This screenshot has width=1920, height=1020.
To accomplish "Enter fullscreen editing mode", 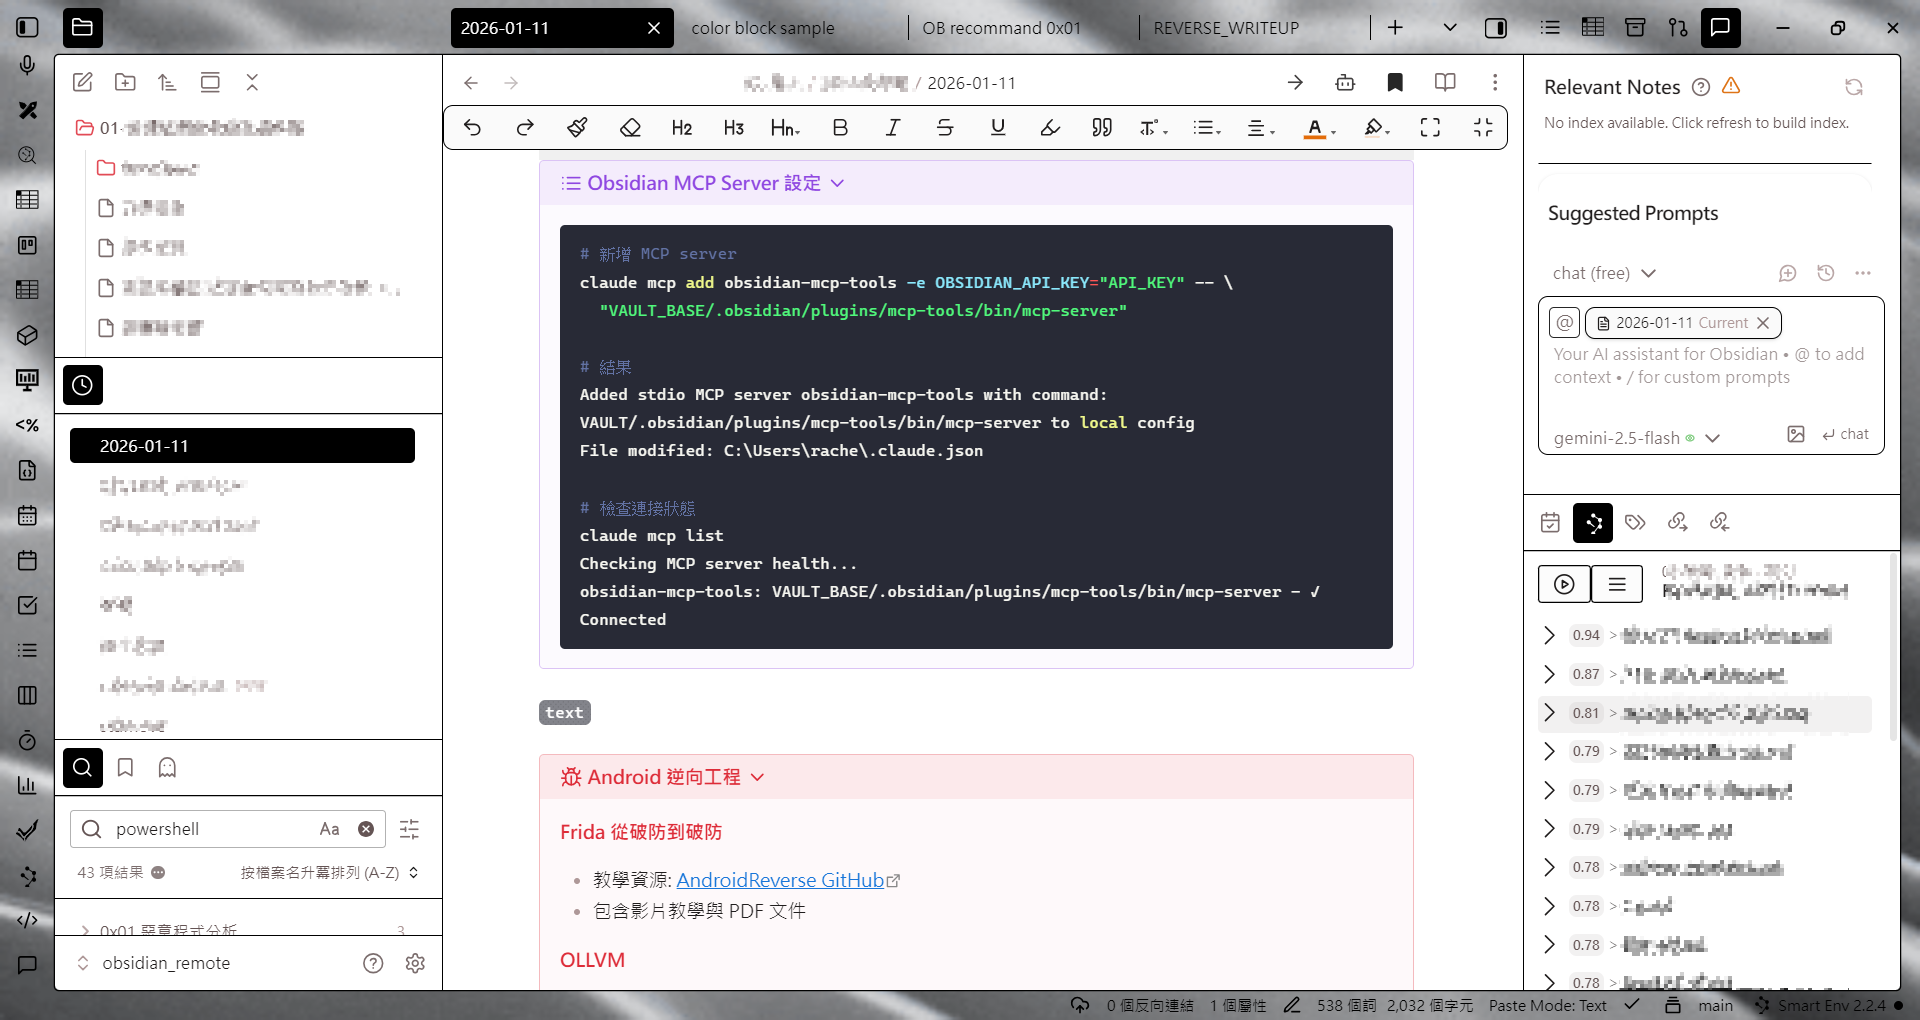I will pos(1431,127).
